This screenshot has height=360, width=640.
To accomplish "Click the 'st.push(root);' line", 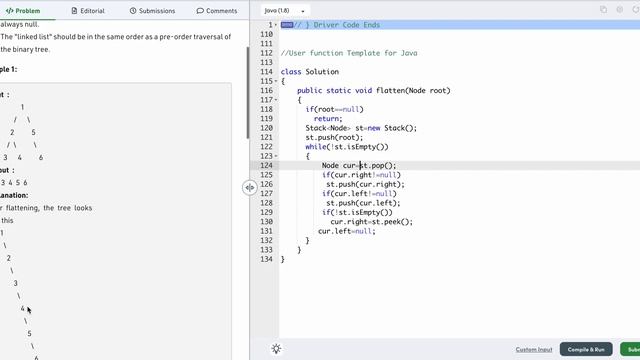I will [334, 138].
